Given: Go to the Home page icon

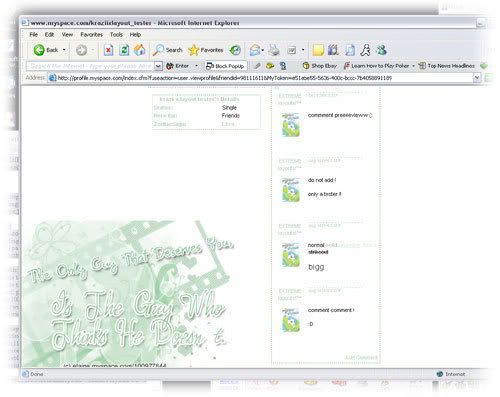Looking at the screenshot, I should click(140, 50).
